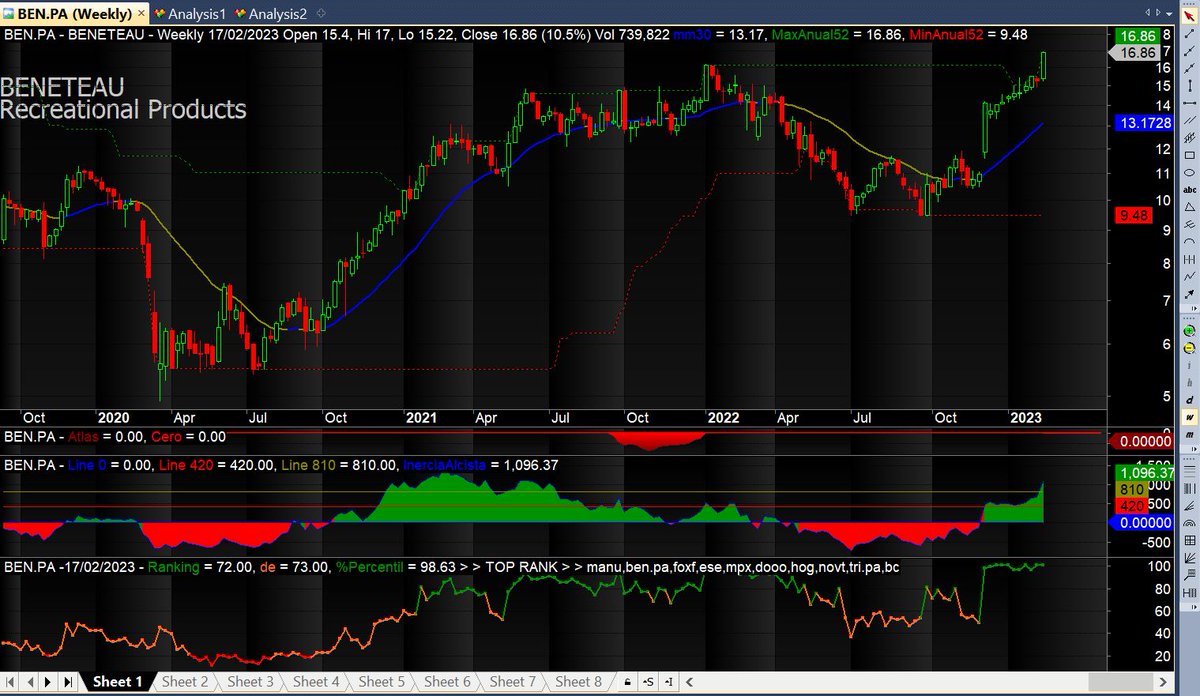Click the 2022 date axis label
The image size is (1200, 696).
click(x=723, y=418)
